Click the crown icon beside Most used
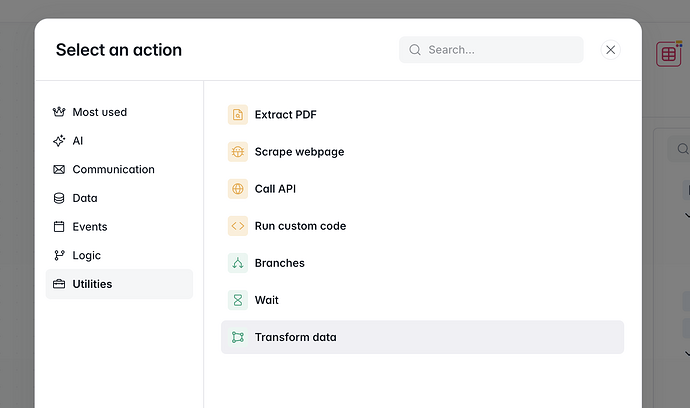Image resolution: width=690 pixels, height=408 pixels. 59,112
